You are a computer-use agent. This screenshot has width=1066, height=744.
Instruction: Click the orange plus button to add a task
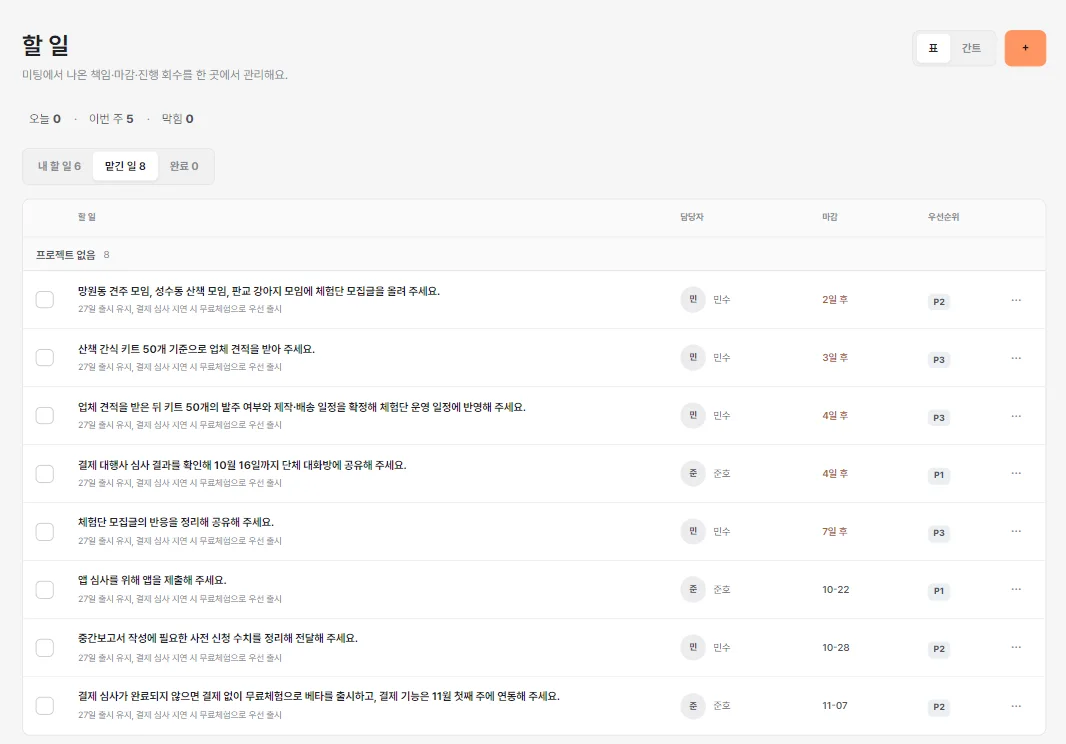click(x=1025, y=48)
